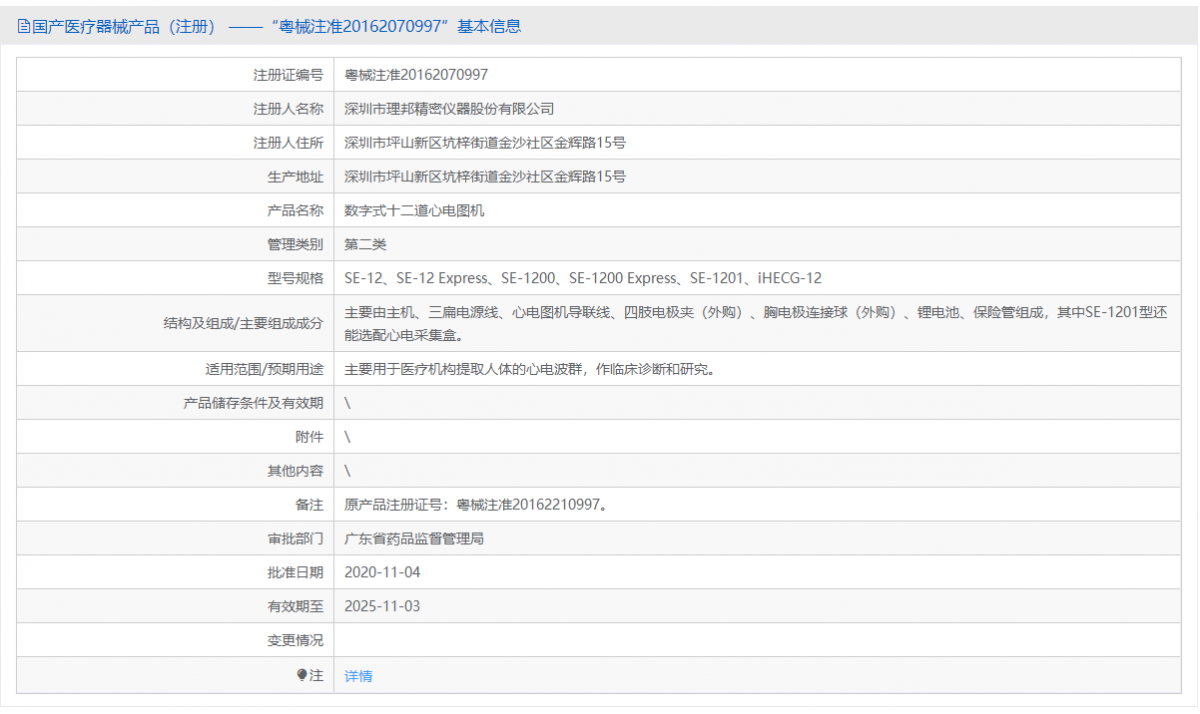
Task: Select registration number value 粤械注准20162070997
Action: (416, 75)
